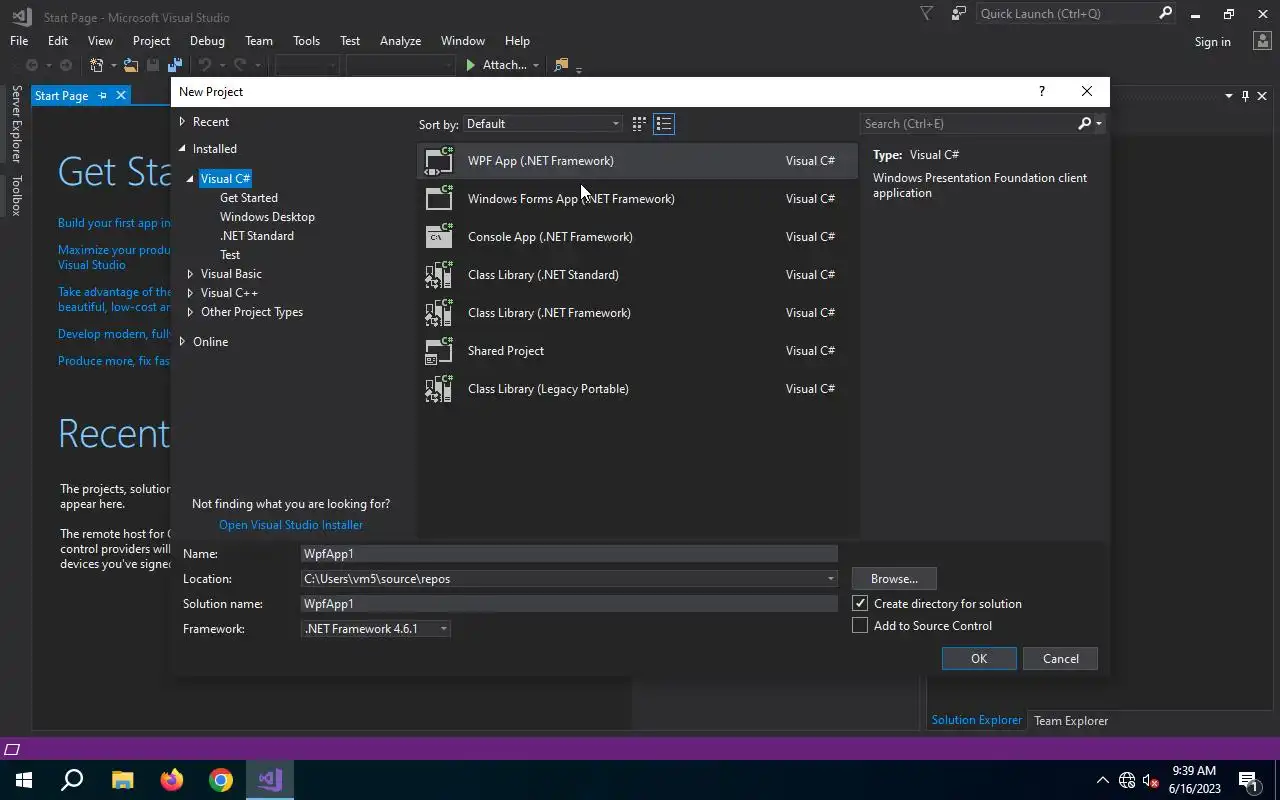1280x800 pixels.
Task: Open the Debug menu
Action: click(207, 41)
